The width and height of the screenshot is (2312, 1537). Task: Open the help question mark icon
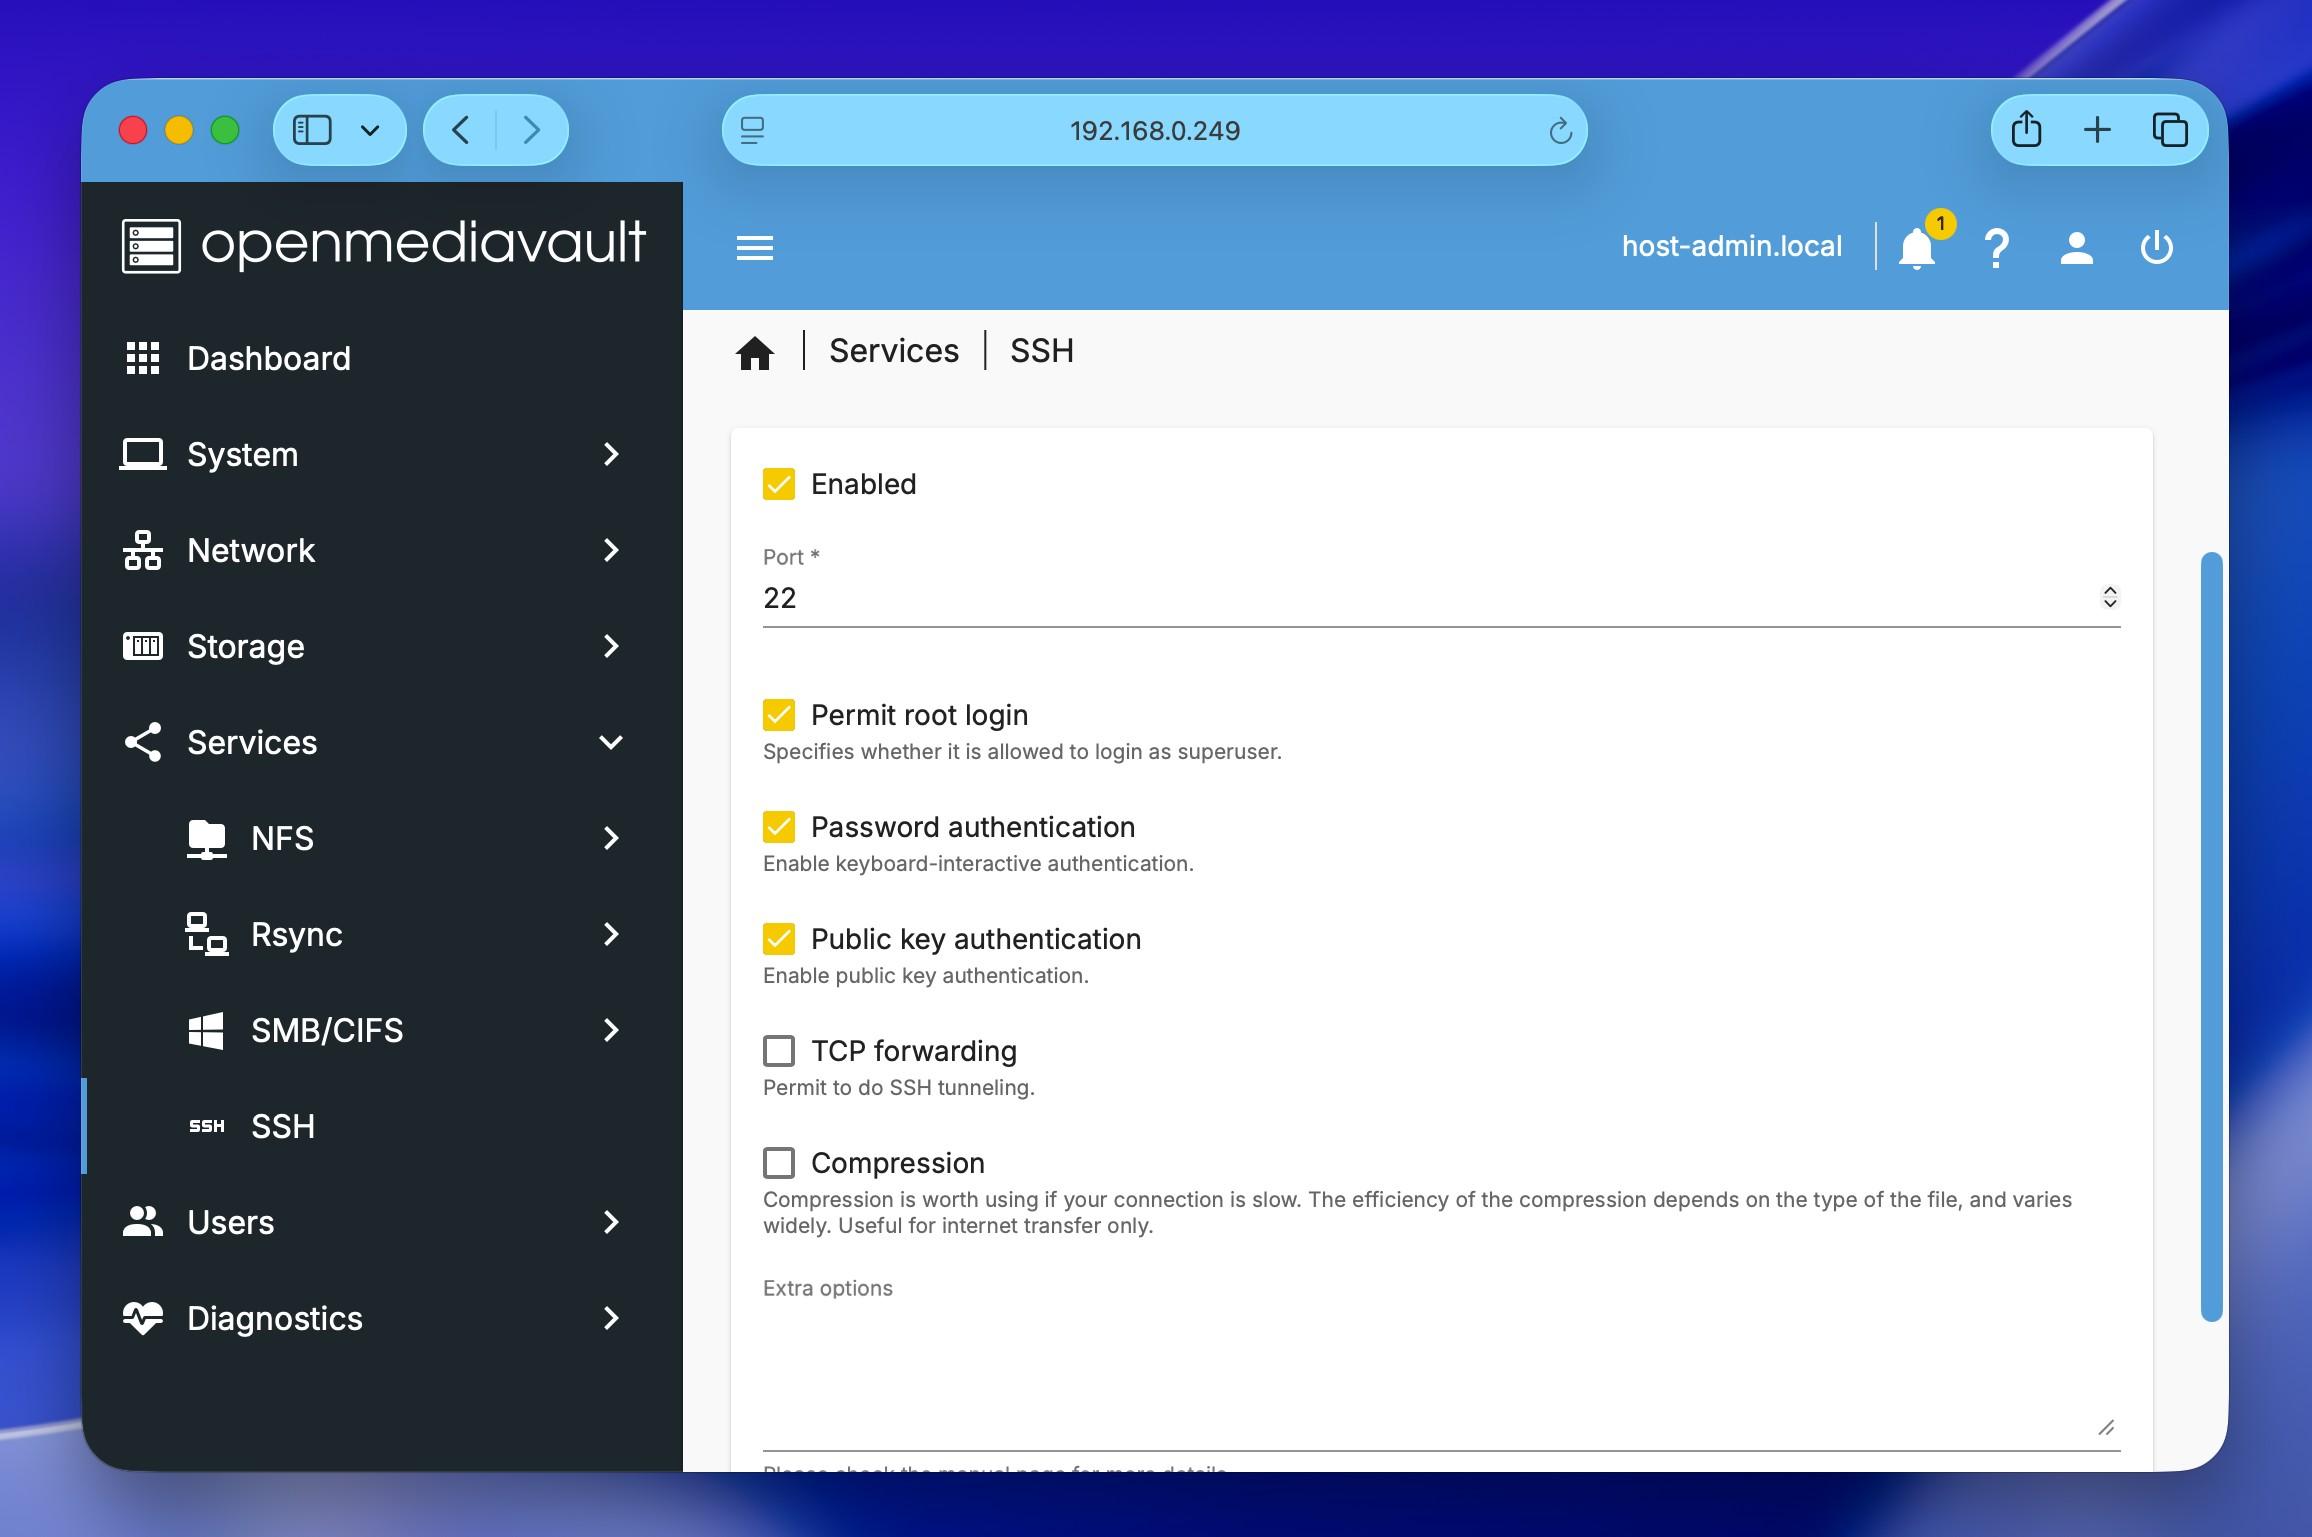(x=1996, y=246)
